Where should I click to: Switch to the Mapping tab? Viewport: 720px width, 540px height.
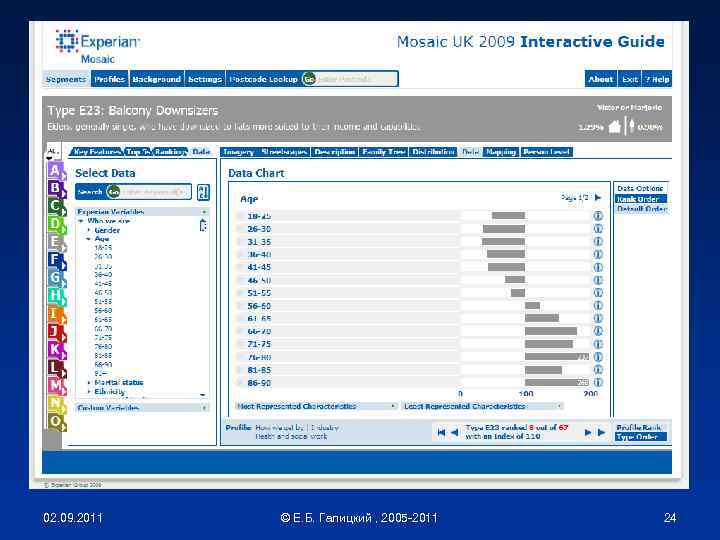(x=501, y=152)
